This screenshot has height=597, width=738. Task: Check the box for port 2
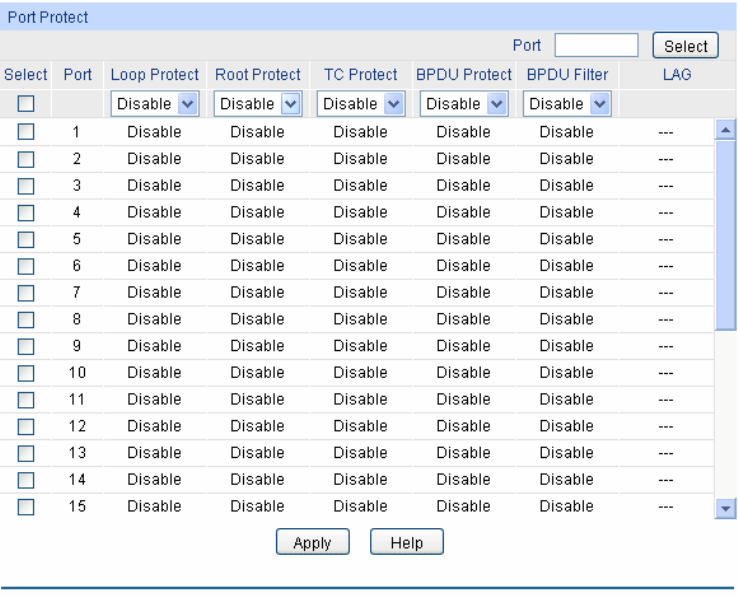(x=26, y=159)
